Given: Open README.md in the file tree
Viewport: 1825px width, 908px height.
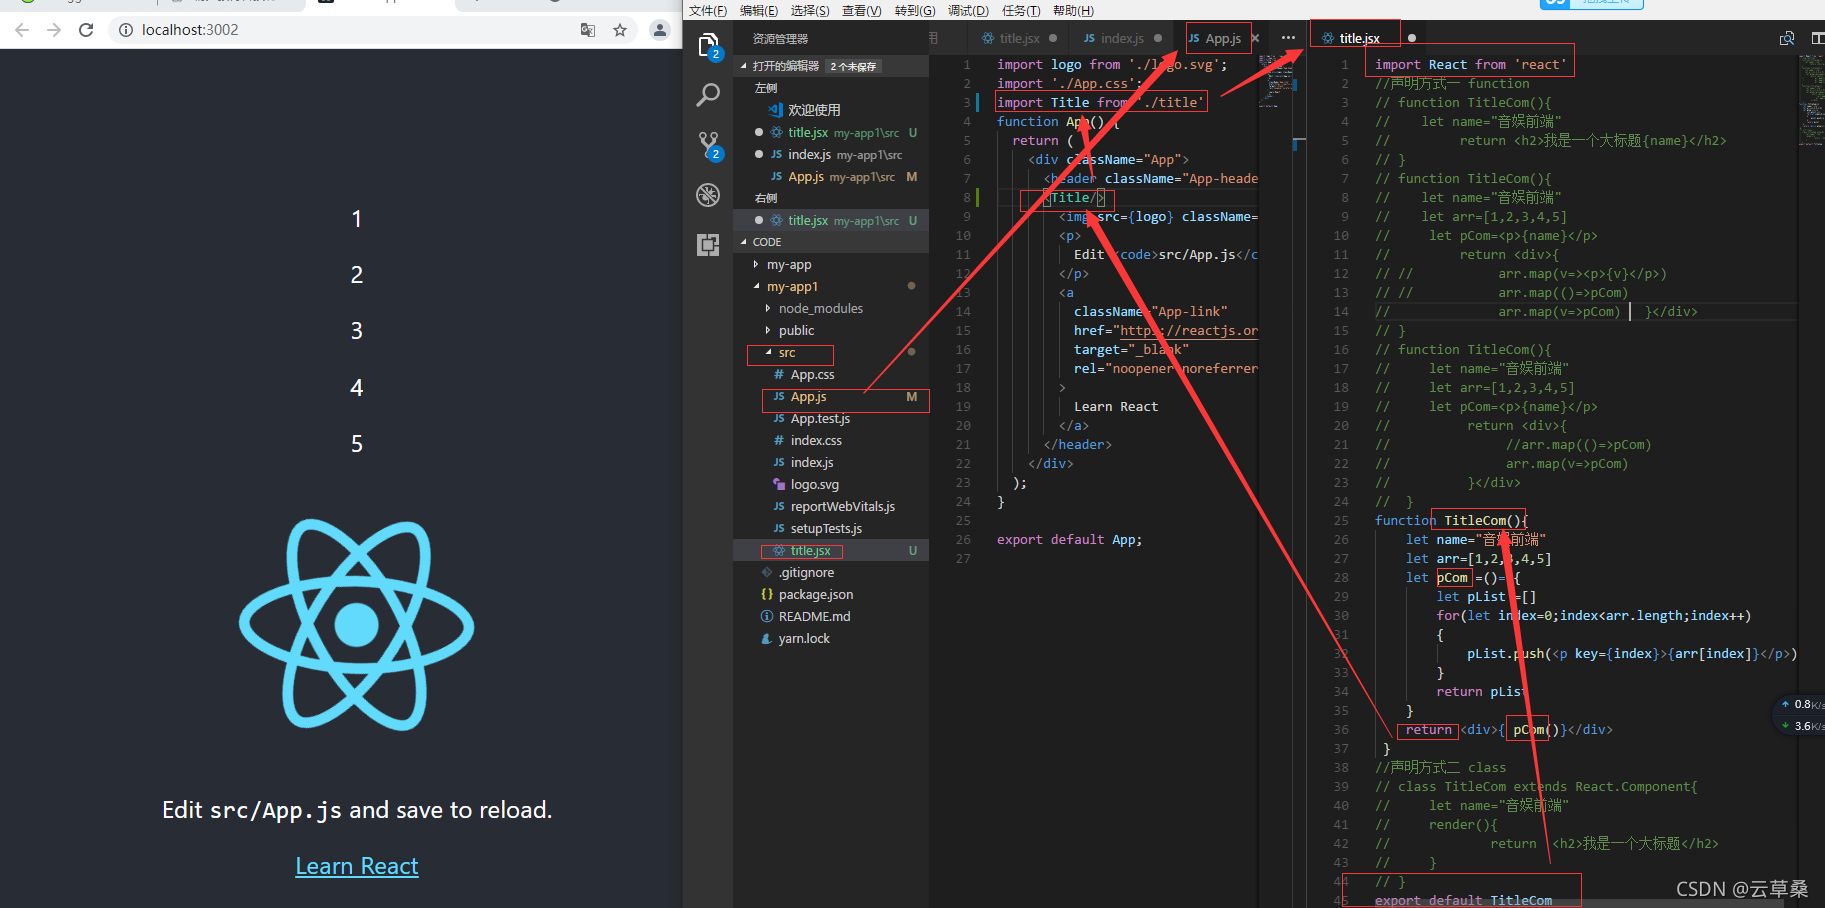Looking at the screenshot, I should [814, 617].
